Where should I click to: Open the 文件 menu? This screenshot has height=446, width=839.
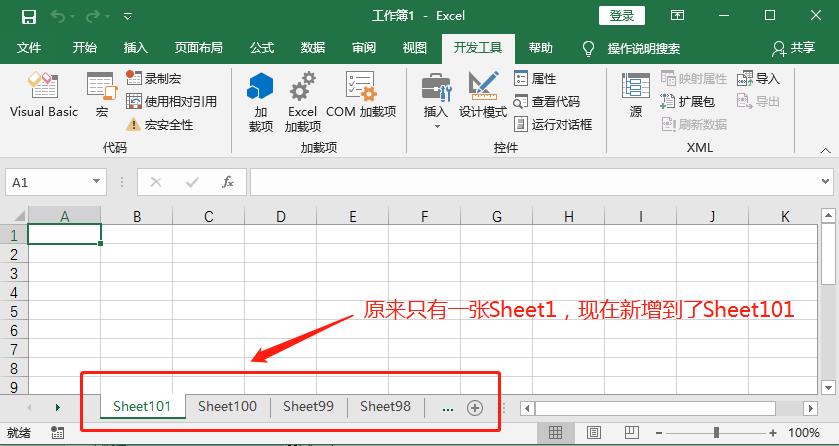click(x=29, y=48)
